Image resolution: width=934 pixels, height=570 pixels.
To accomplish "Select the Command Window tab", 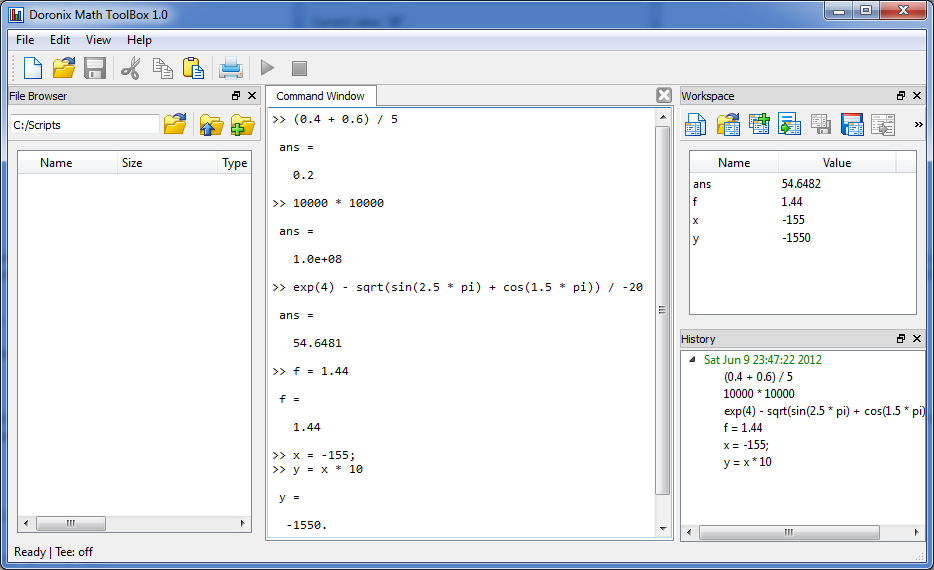I will click(x=320, y=96).
